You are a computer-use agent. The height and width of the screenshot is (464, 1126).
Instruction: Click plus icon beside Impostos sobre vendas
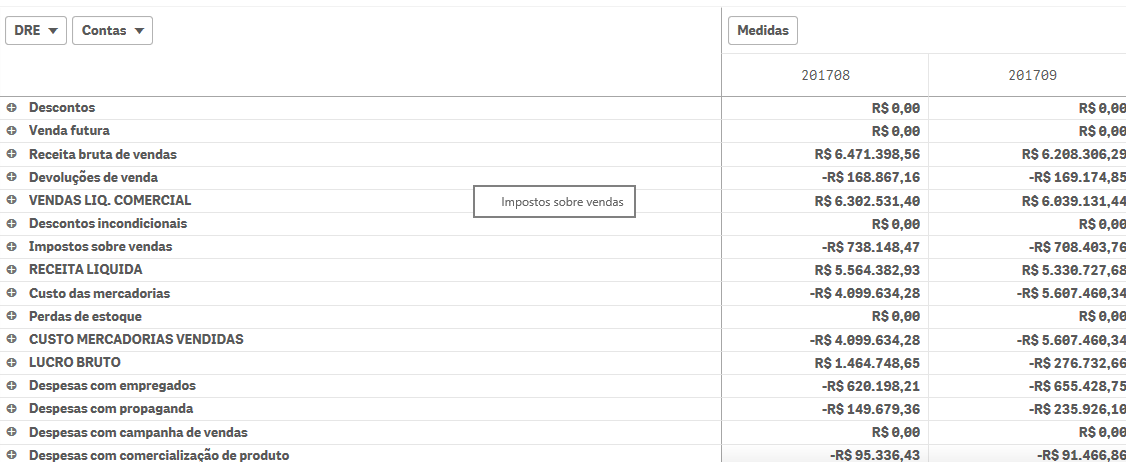click(12, 246)
